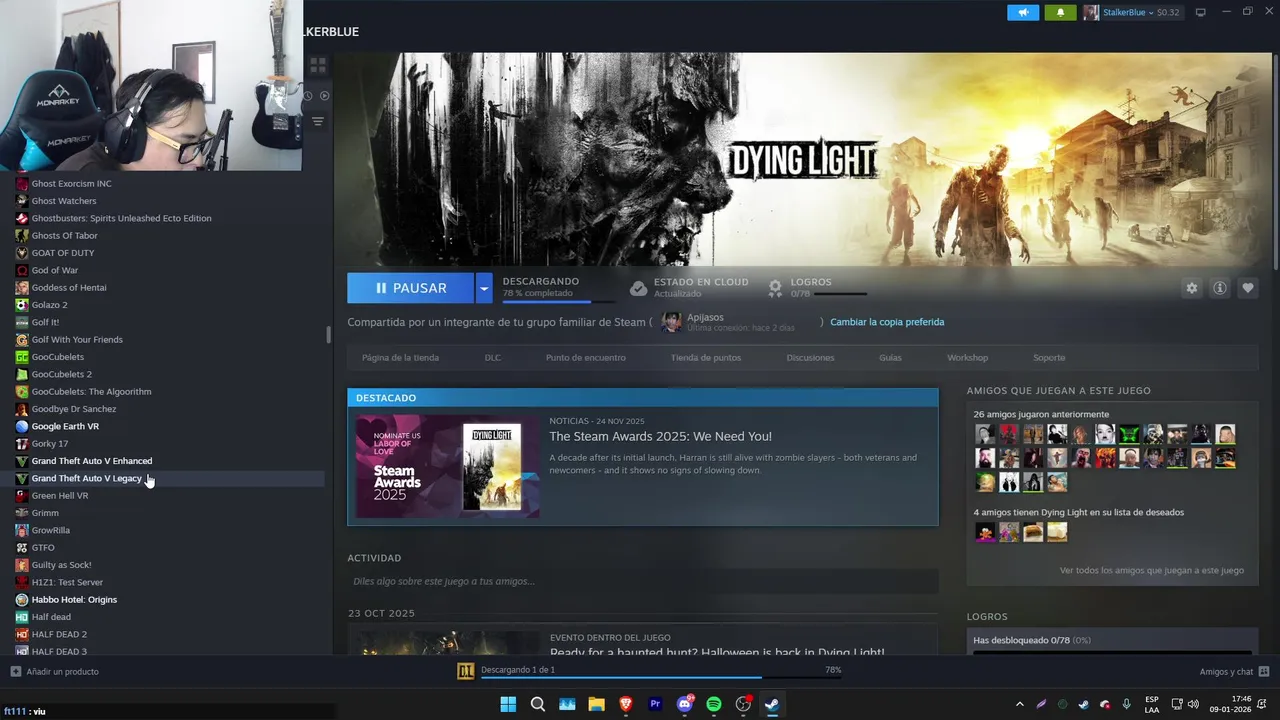1280x720 pixels.
Task: Click Ver todos los amigos que juegan link
Action: pos(1152,570)
